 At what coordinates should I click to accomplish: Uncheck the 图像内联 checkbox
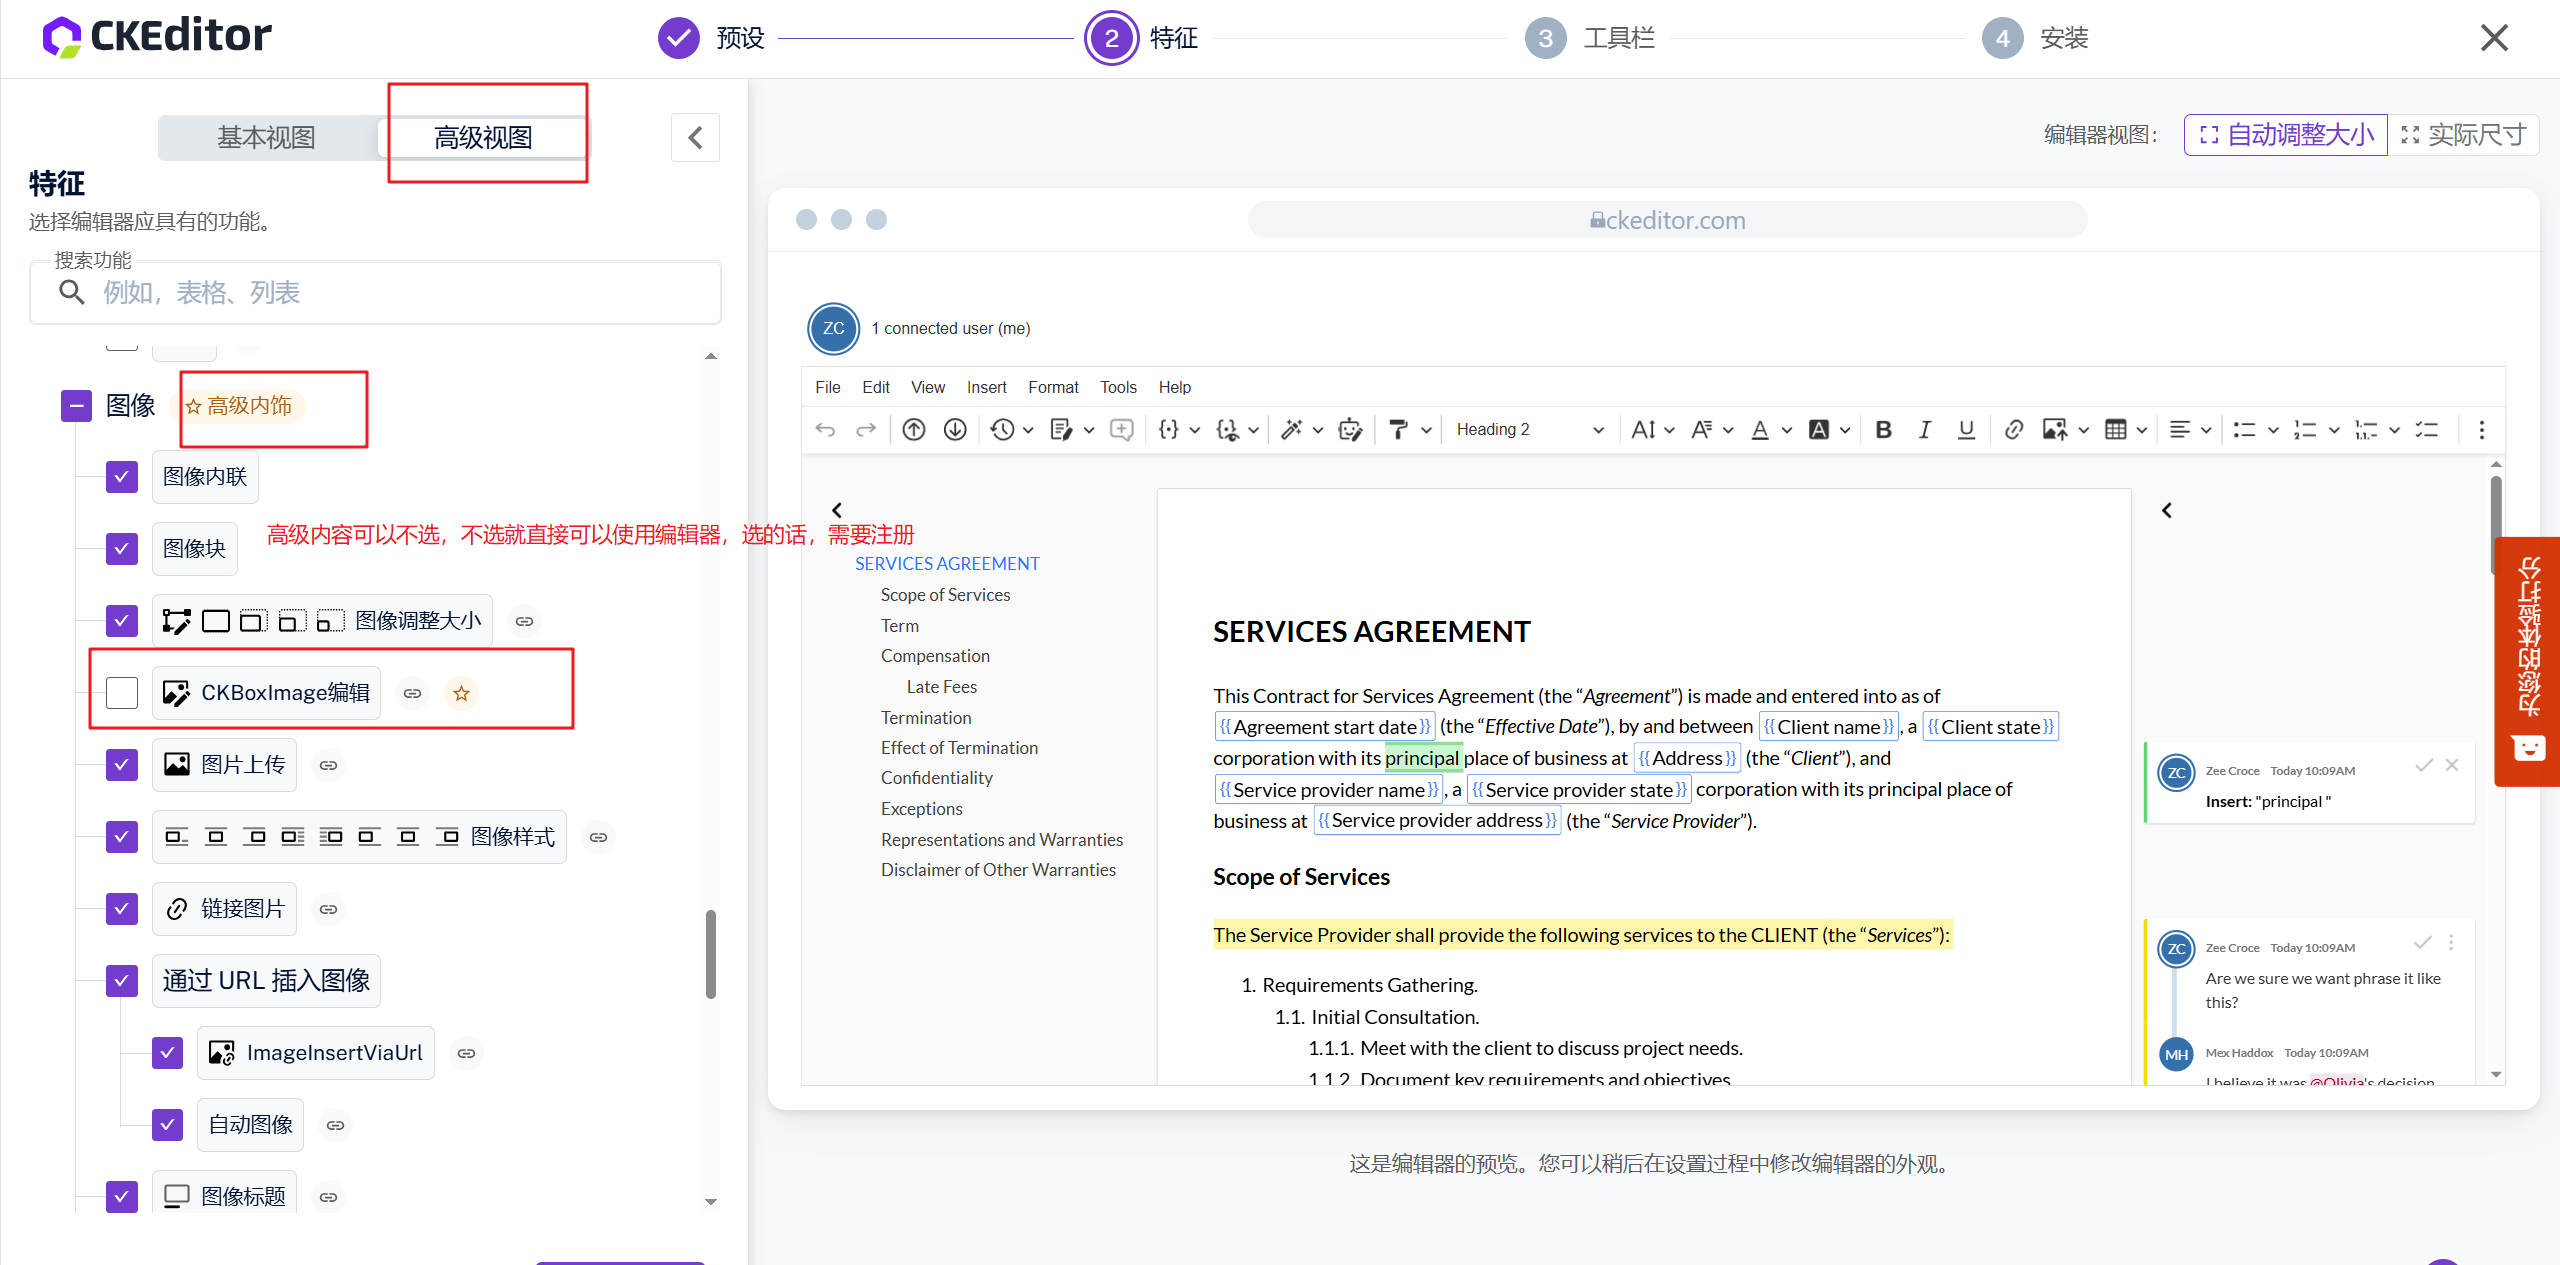pos(122,477)
